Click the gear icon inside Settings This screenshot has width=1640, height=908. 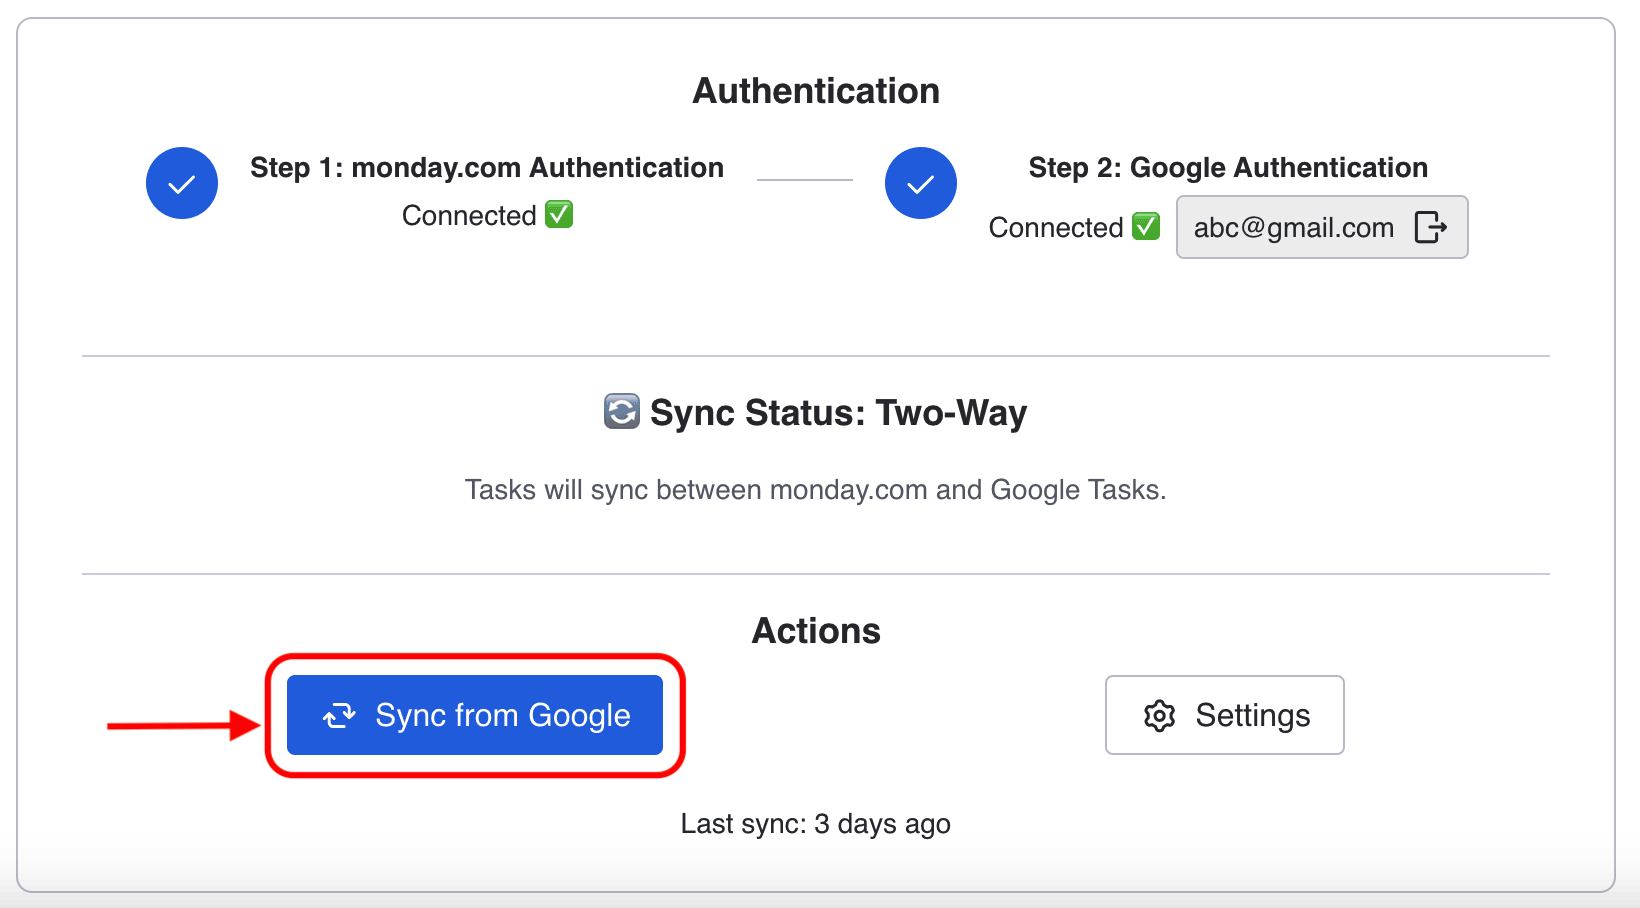point(1160,716)
